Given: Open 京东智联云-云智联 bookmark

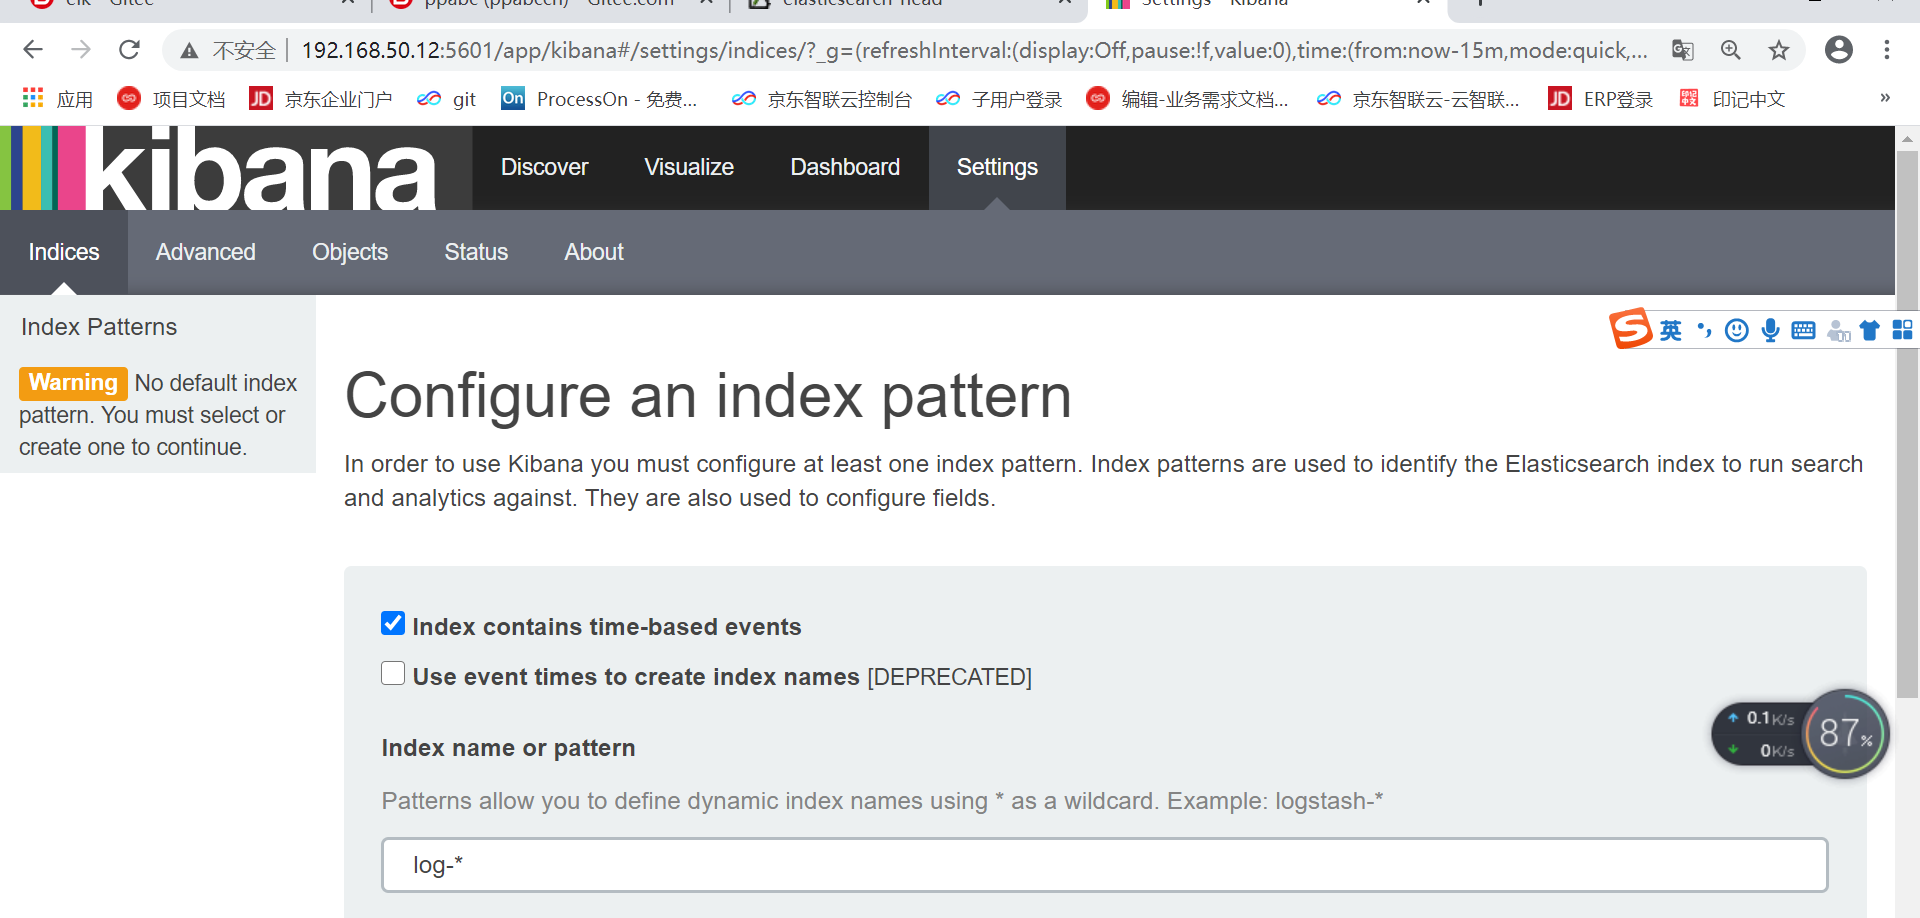Looking at the screenshot, I should pos(1418,99).
